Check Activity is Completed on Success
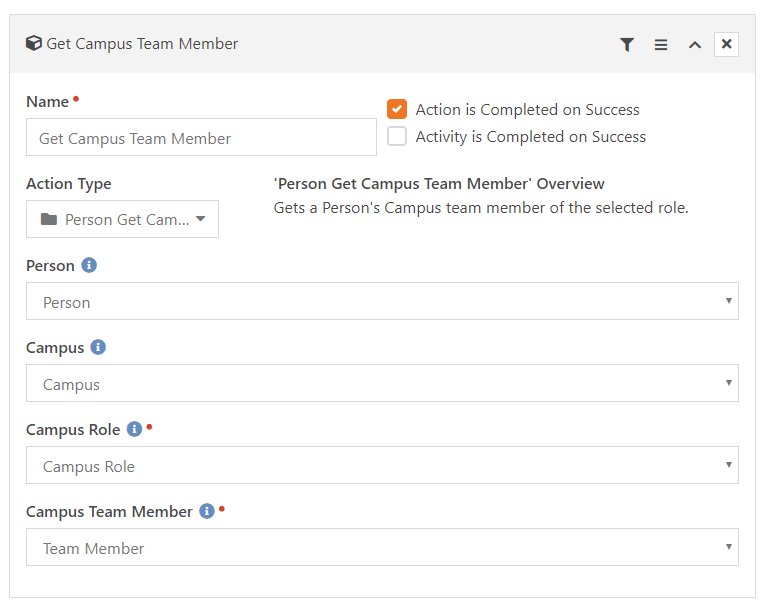Screen dimensions: 765x614 click(x=397, y=136)
